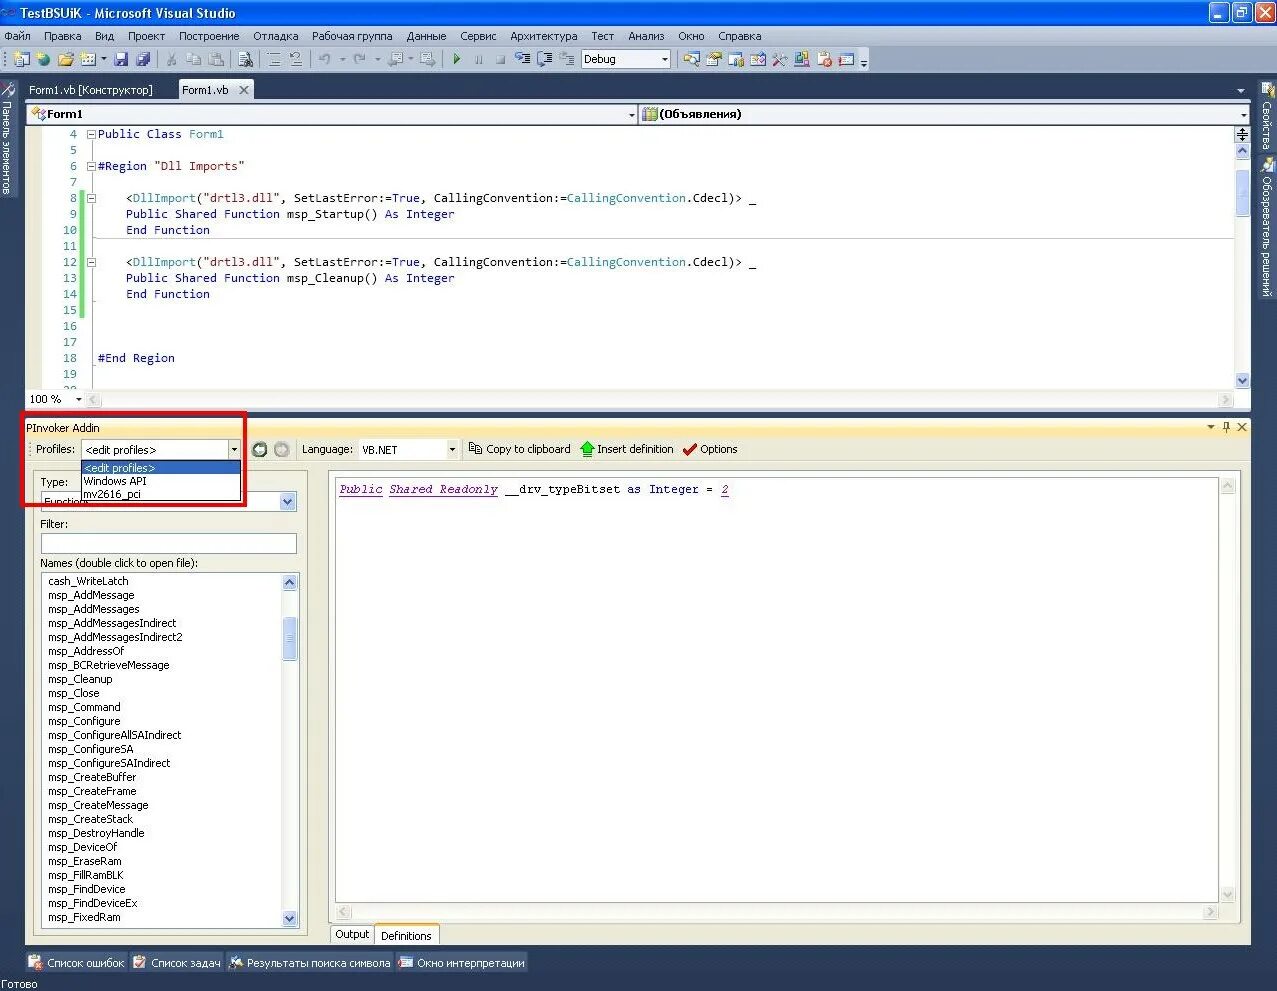
Task: Open Solution Explorer from the toolbar icon
Action: [x=692, y=59]
